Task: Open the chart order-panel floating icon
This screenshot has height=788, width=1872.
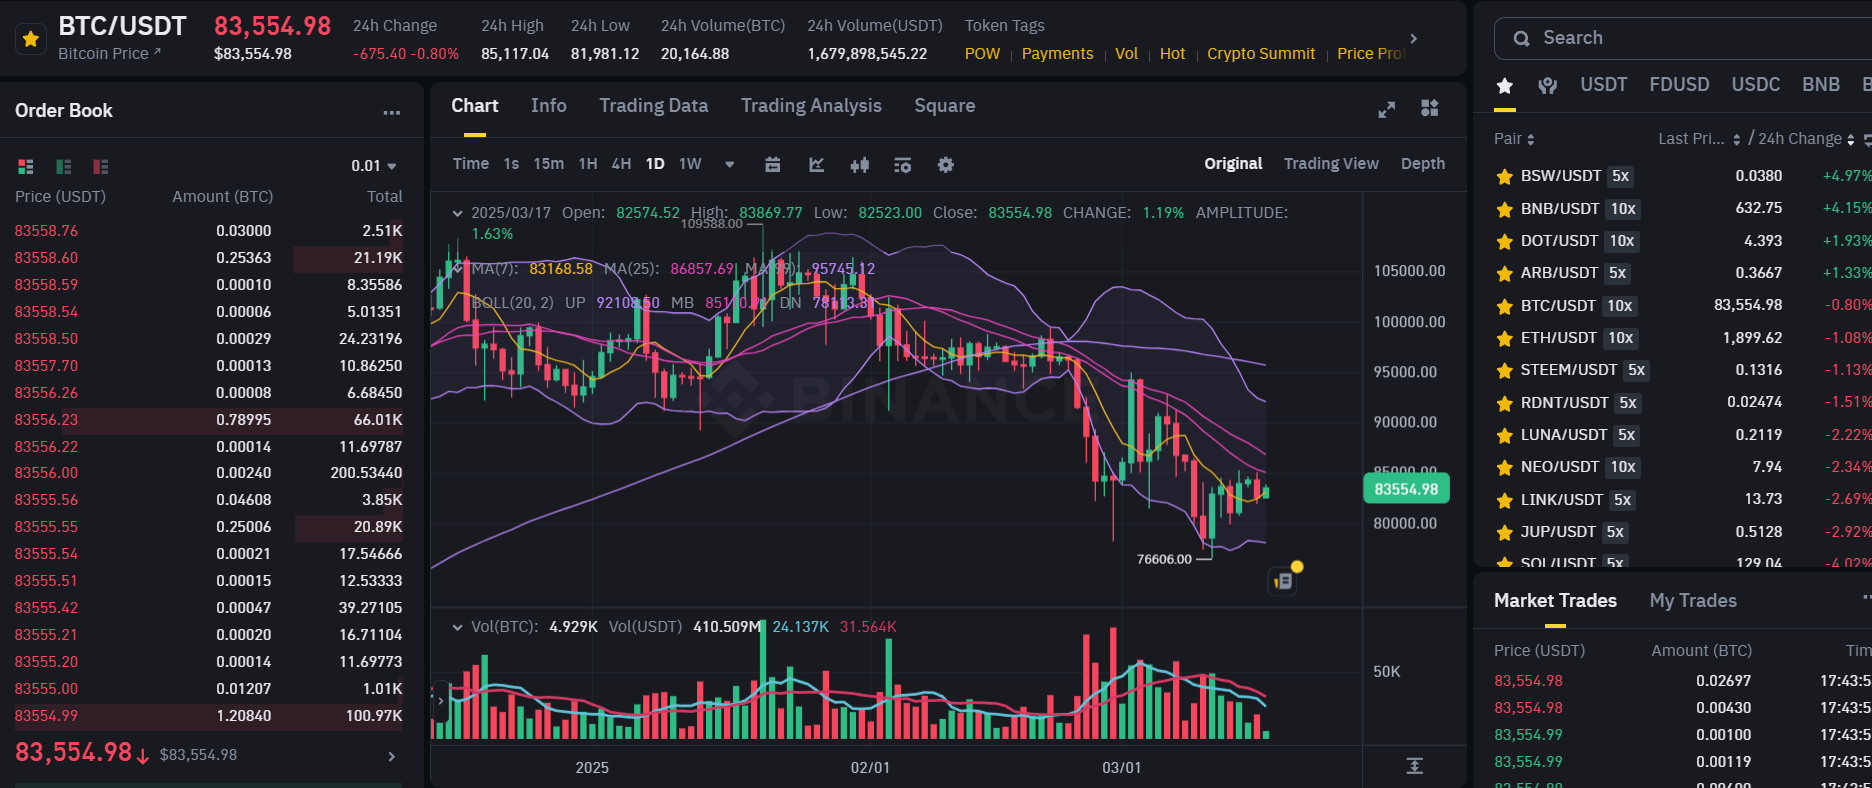Action: point(1283,581)
